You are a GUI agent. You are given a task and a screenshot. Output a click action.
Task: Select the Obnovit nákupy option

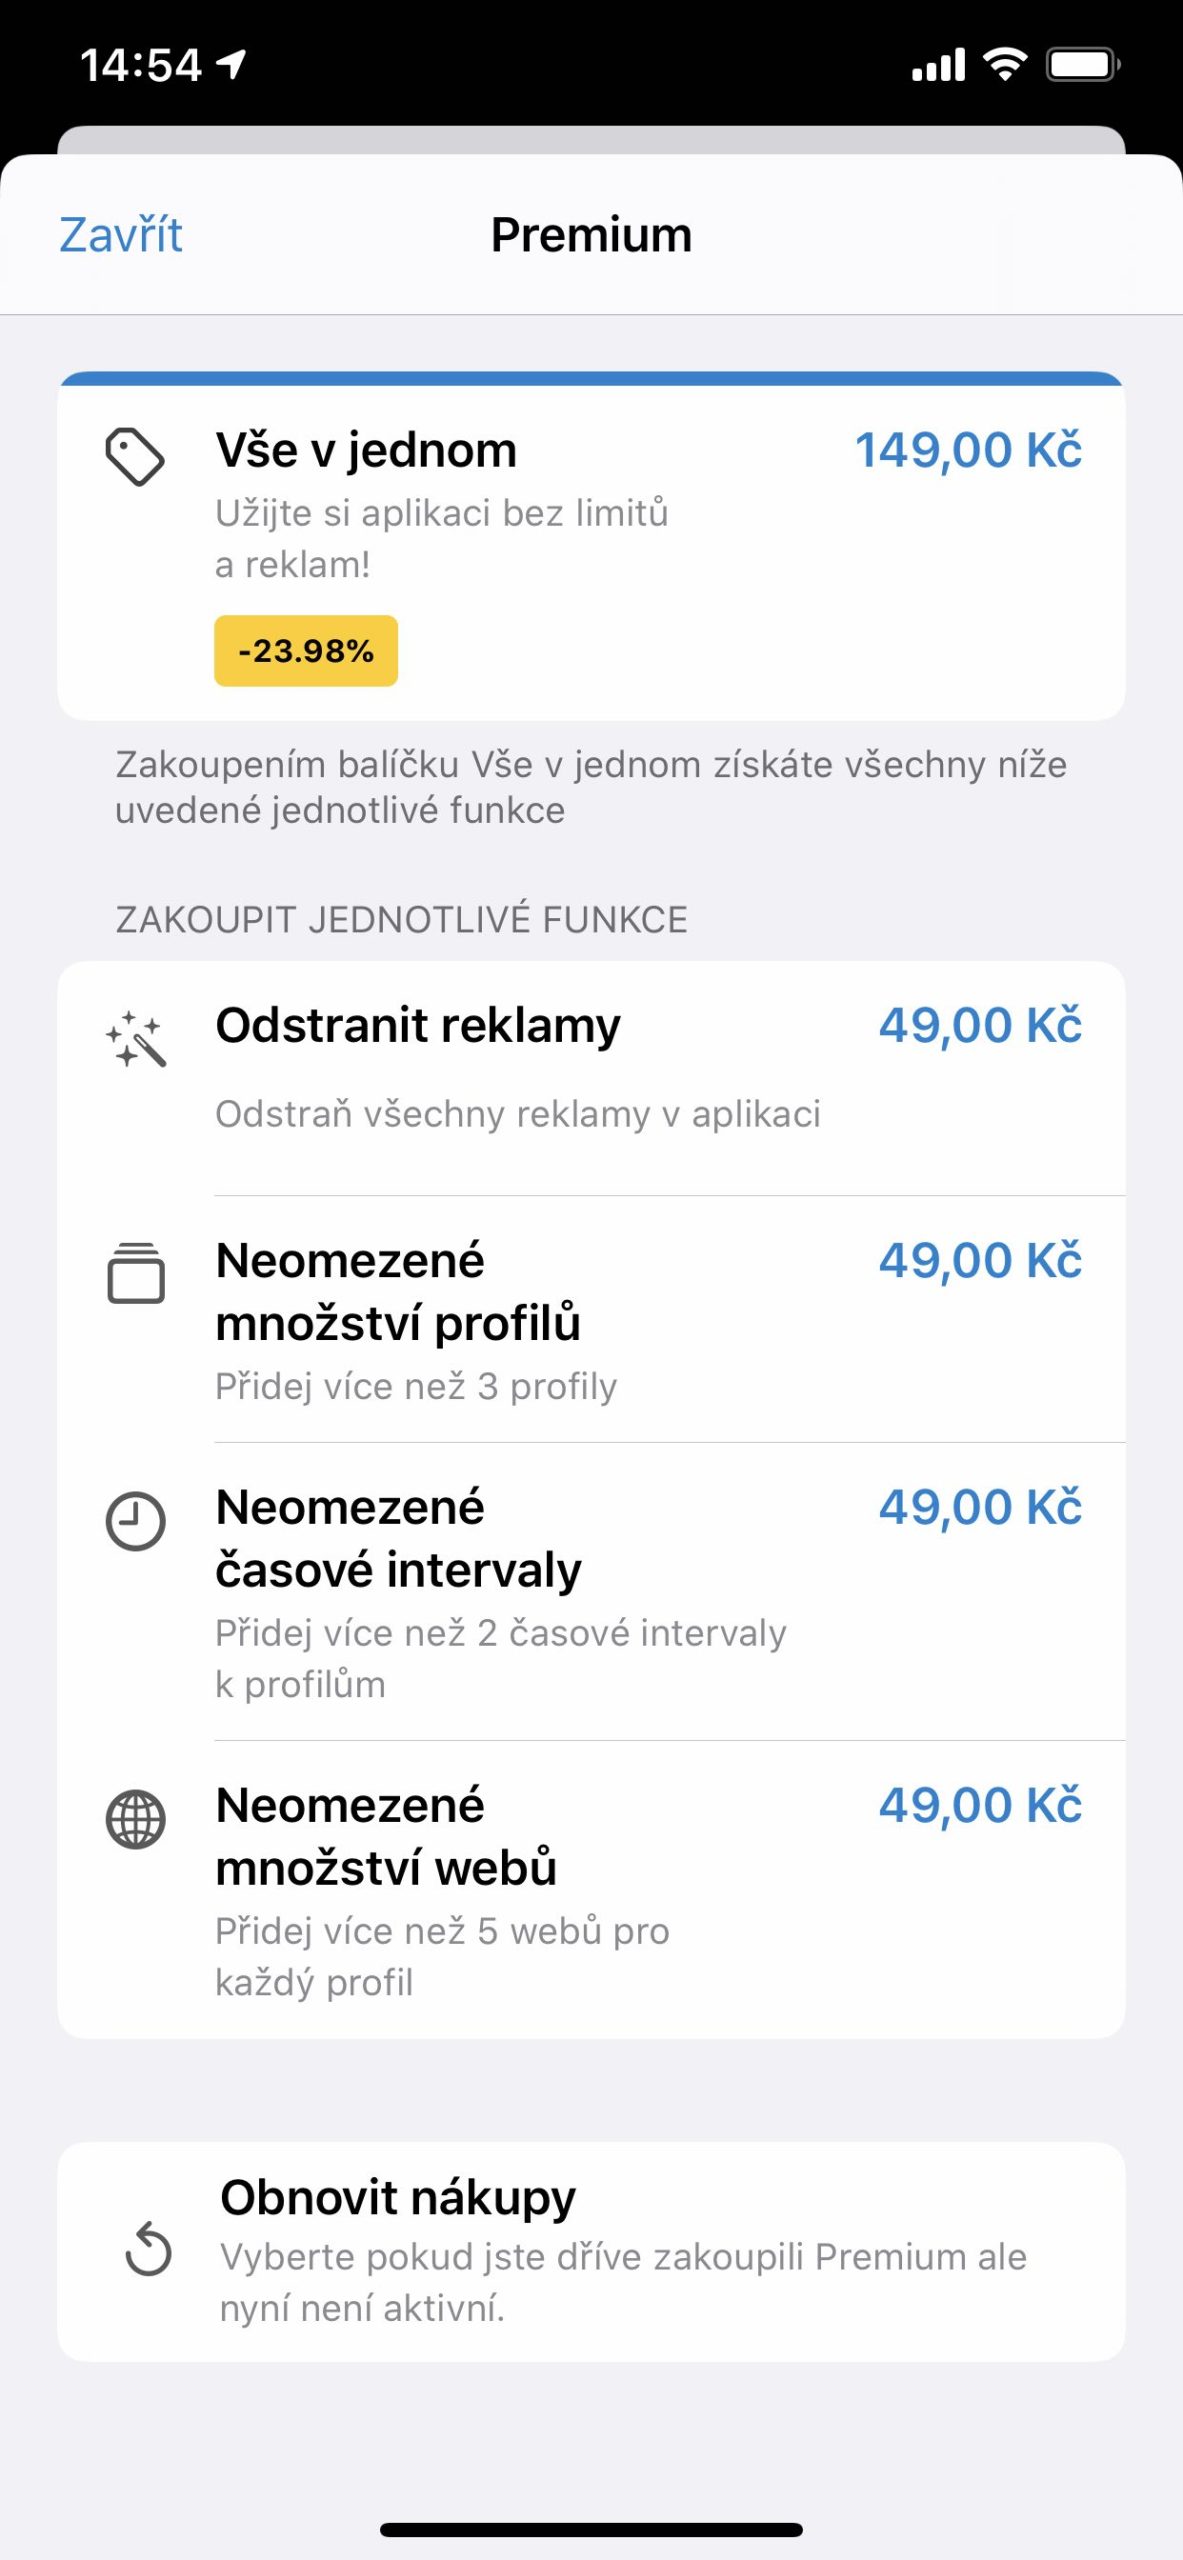point(590,2250)
